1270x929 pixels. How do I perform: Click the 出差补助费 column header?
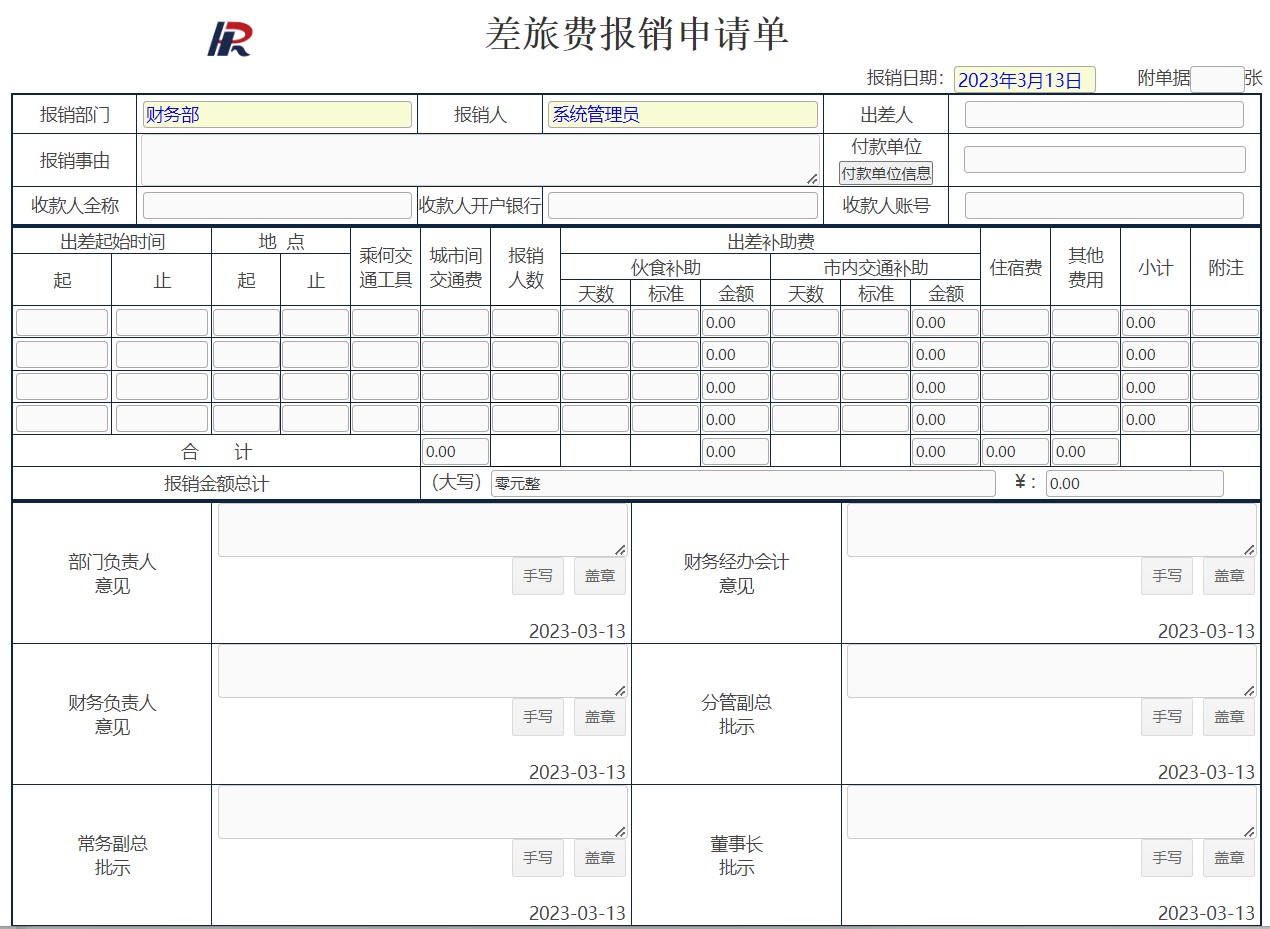click(771, 242)
